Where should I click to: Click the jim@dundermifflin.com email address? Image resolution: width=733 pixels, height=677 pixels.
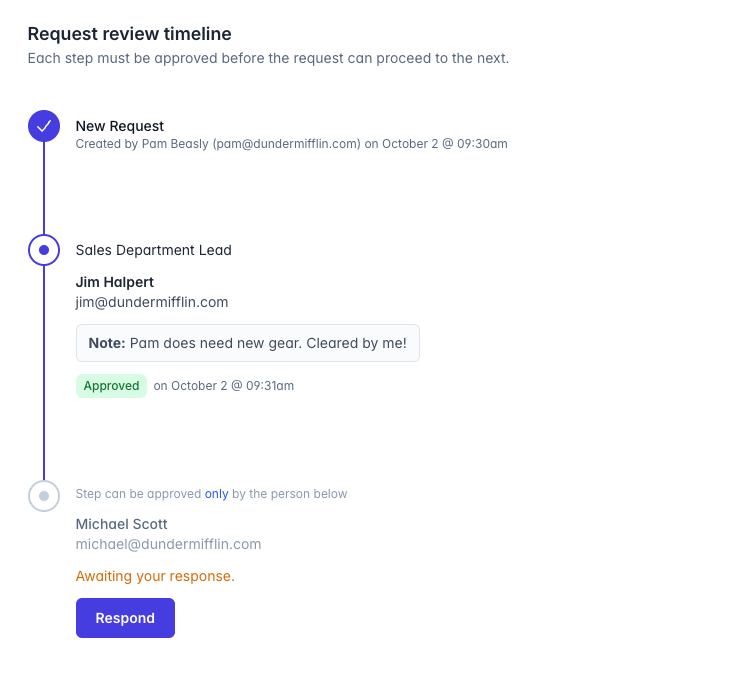[152, 302]
